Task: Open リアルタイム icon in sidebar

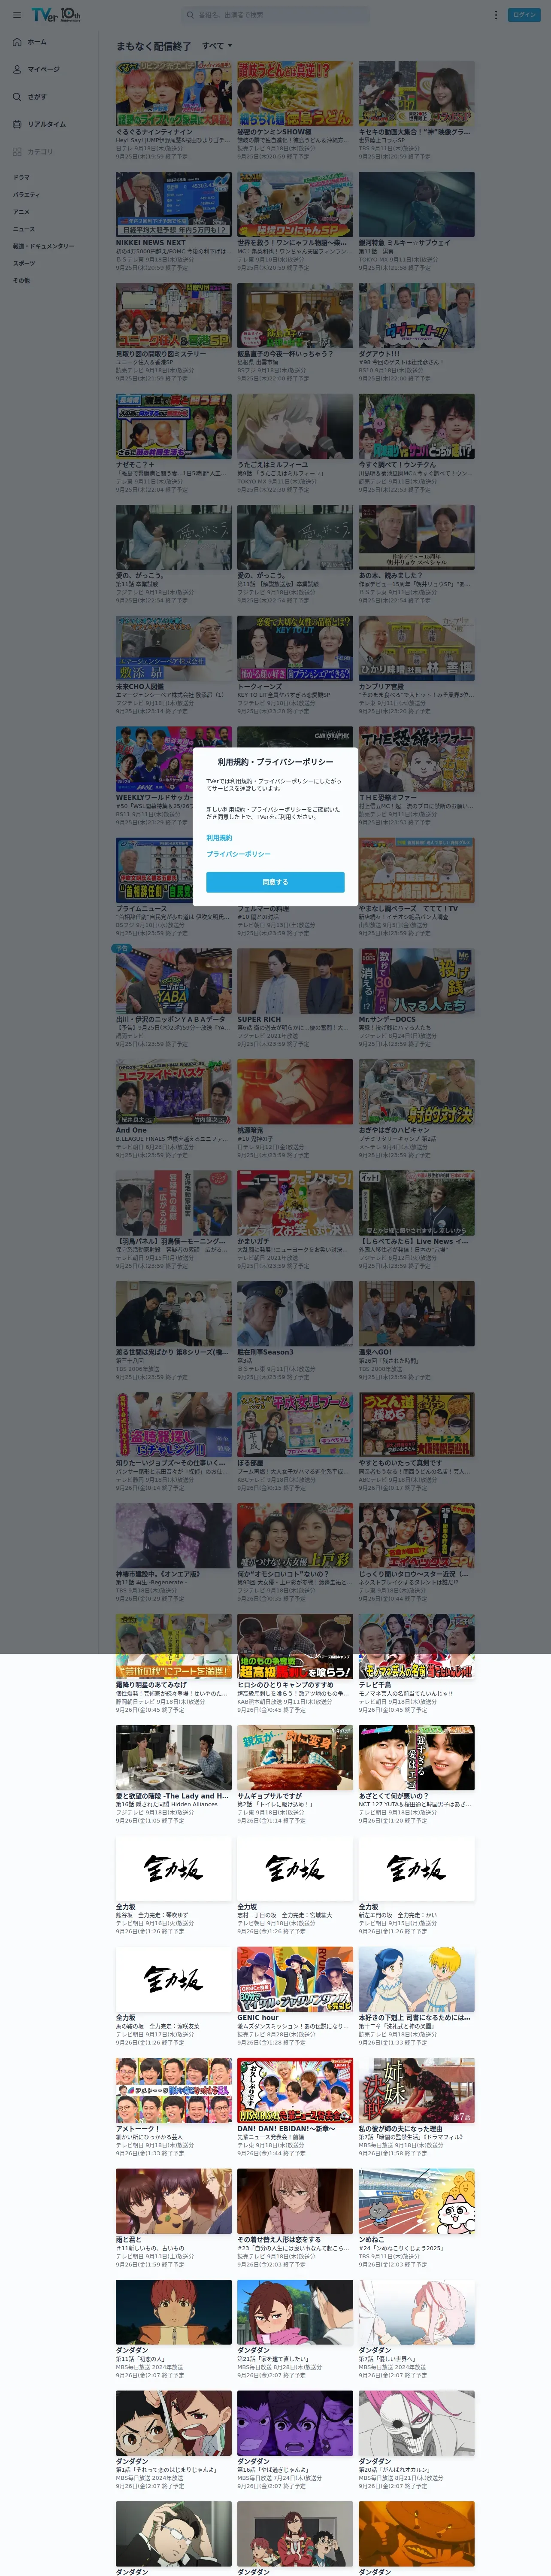Action: (17, 124)
